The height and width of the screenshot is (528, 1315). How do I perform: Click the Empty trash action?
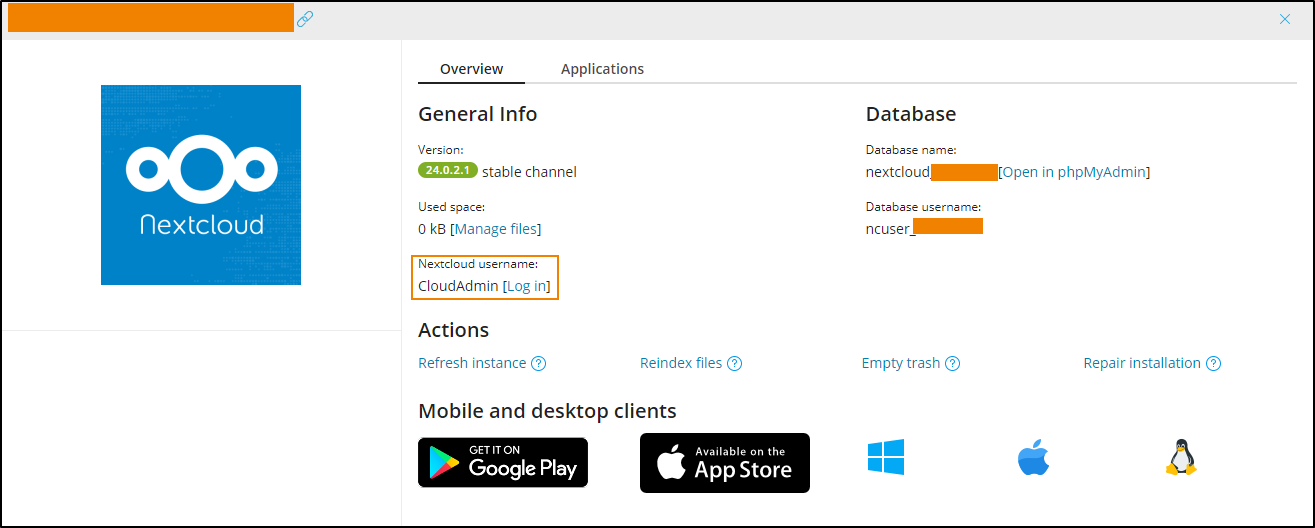click(900, 363)
